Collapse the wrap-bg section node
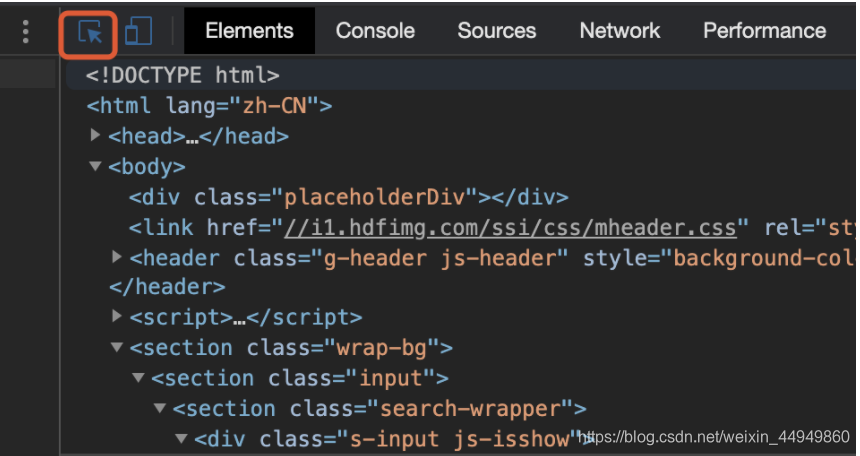Screen dimensions: 860x456 (116, 347)
